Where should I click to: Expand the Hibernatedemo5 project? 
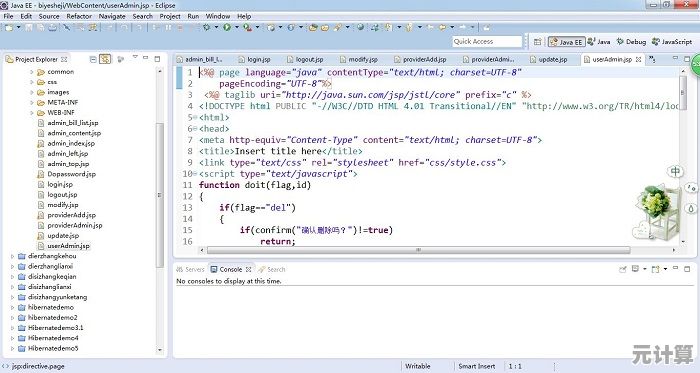click(12, 348)
